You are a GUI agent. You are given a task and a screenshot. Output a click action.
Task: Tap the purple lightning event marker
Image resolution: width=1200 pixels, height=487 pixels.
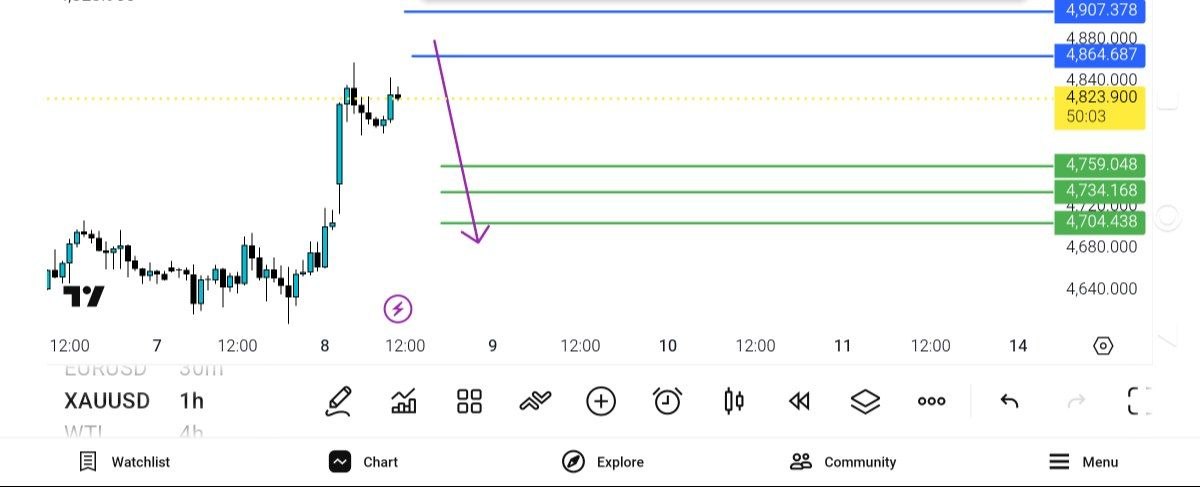point(398,309)
